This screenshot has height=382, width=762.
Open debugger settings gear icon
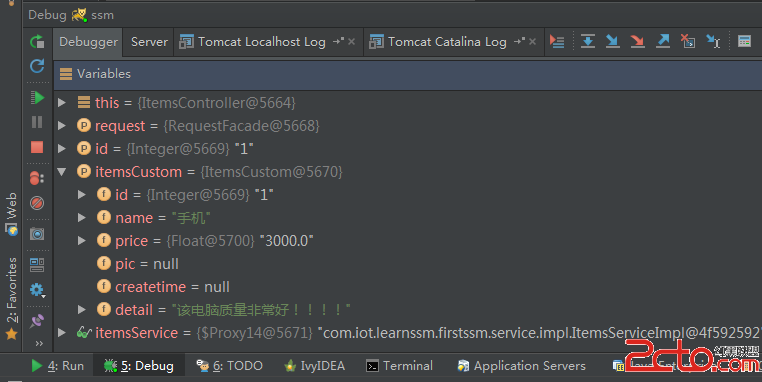[37, 290]
